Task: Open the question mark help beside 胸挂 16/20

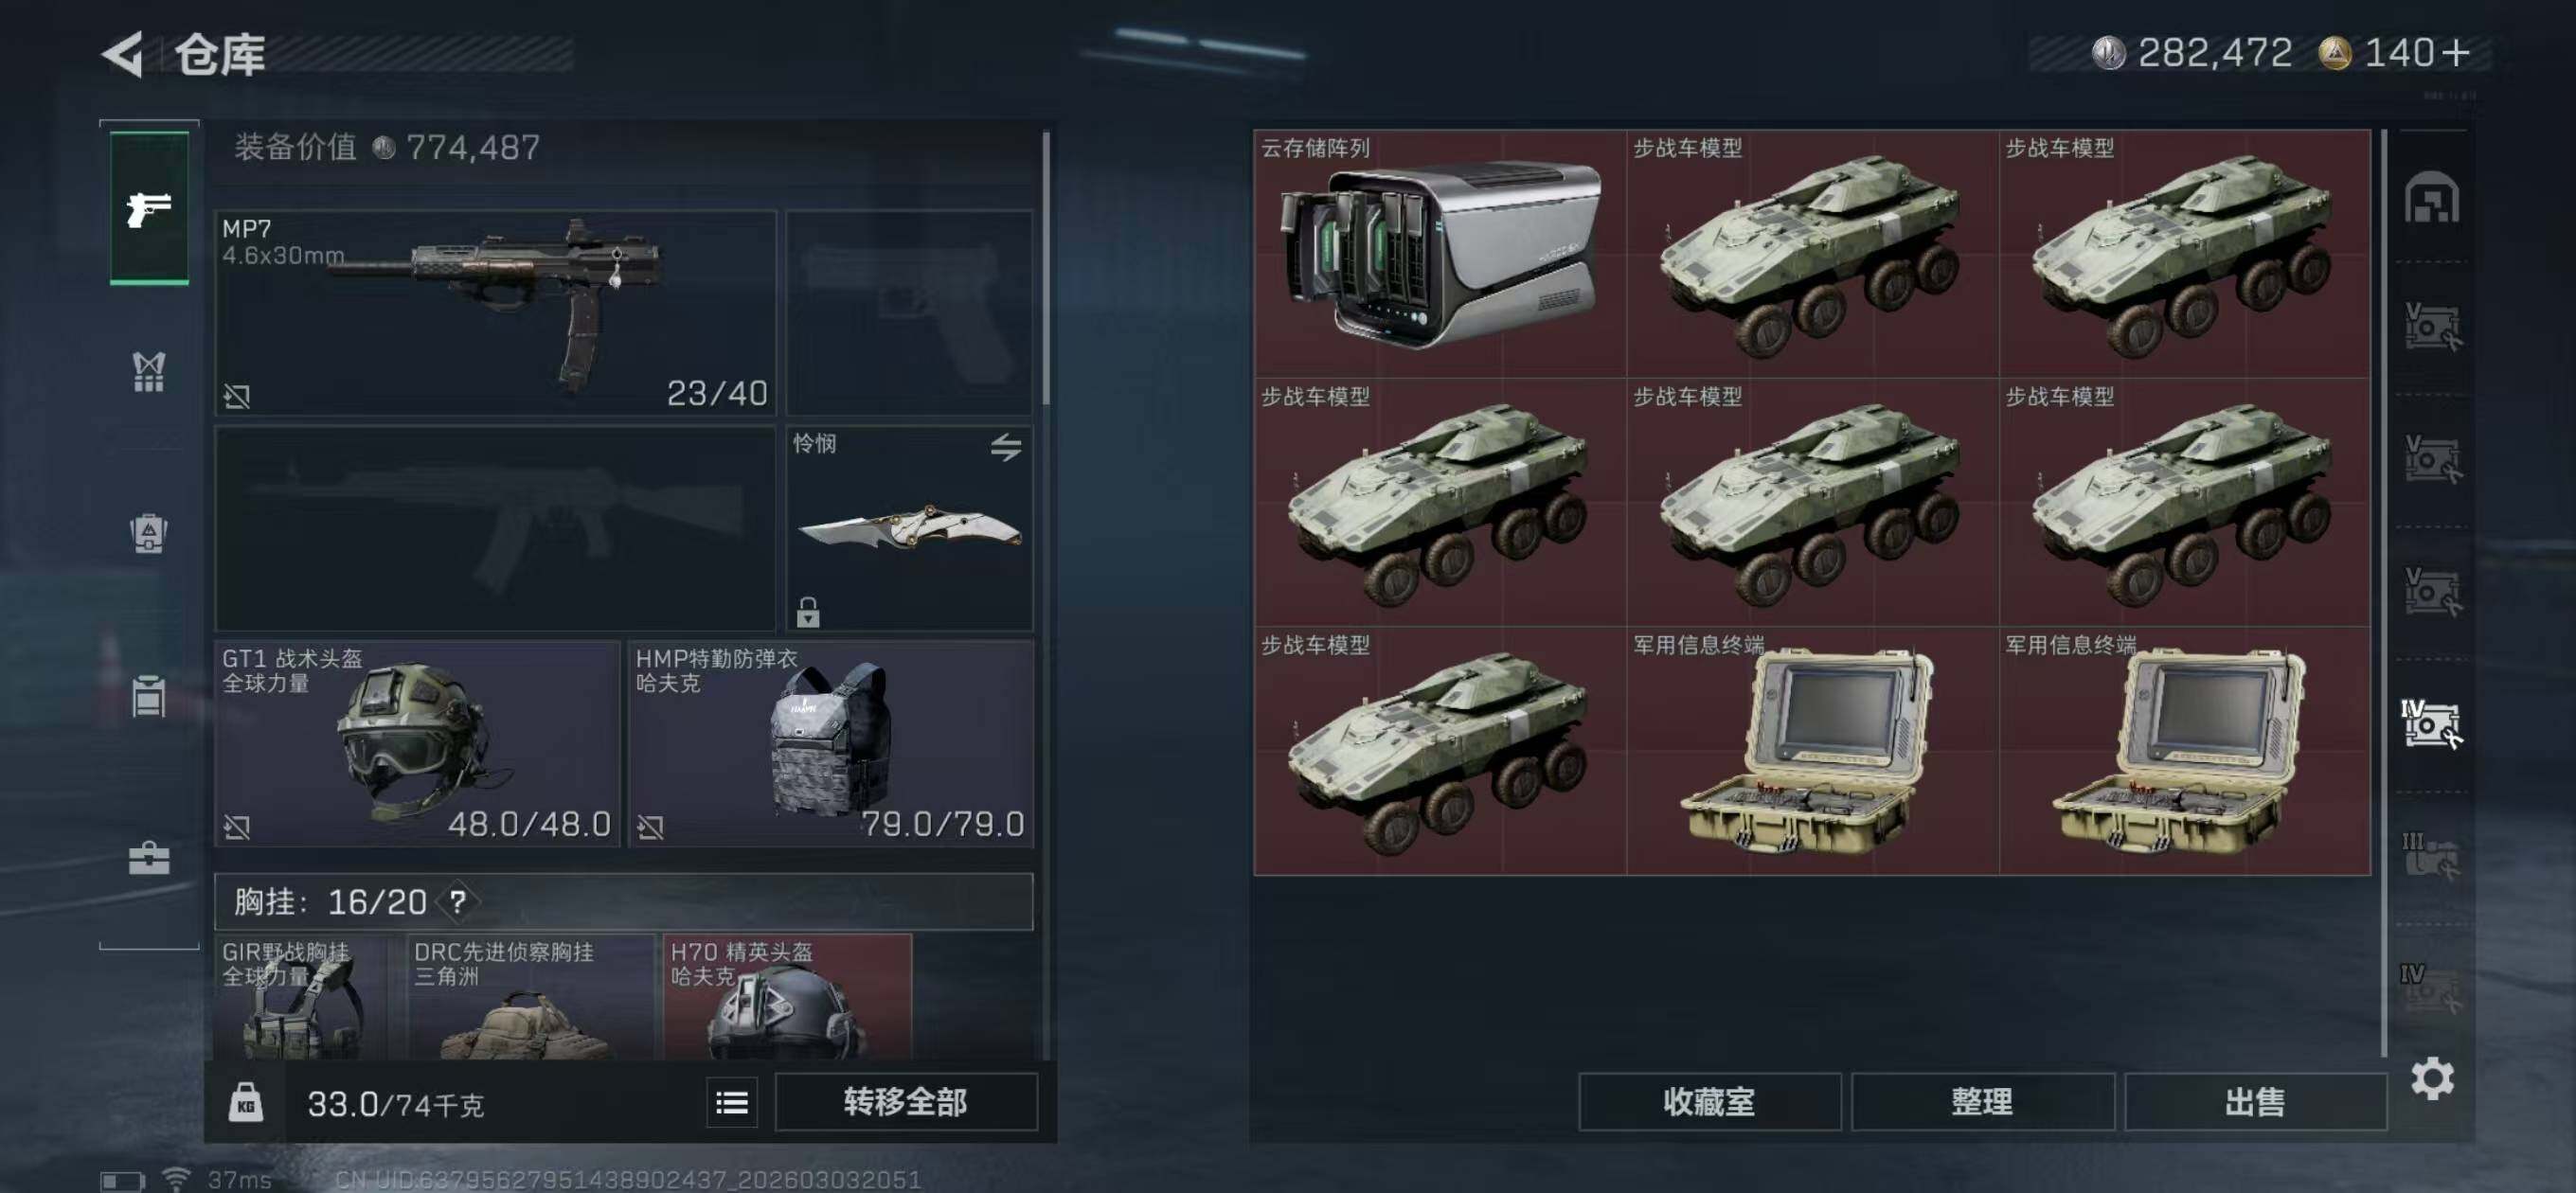Action: (458, 902)
